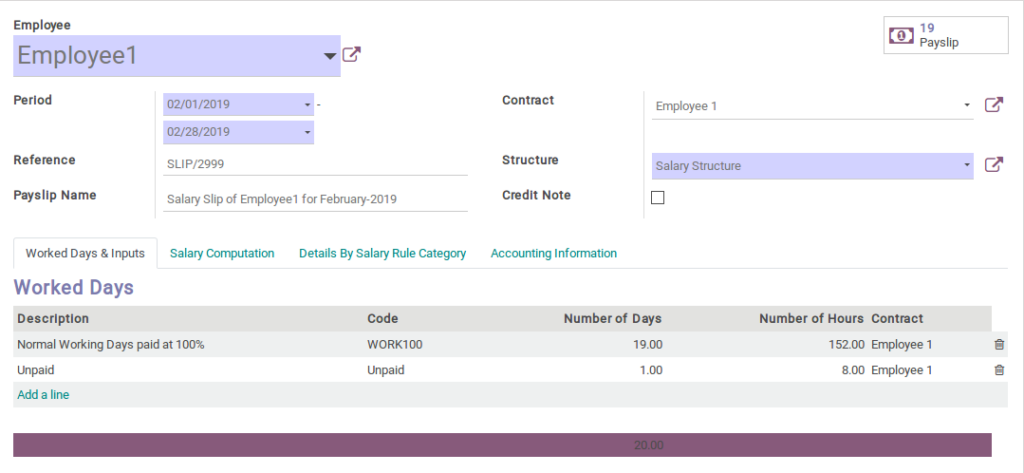Click the money icon in the Payslip button

pos(901,35)
